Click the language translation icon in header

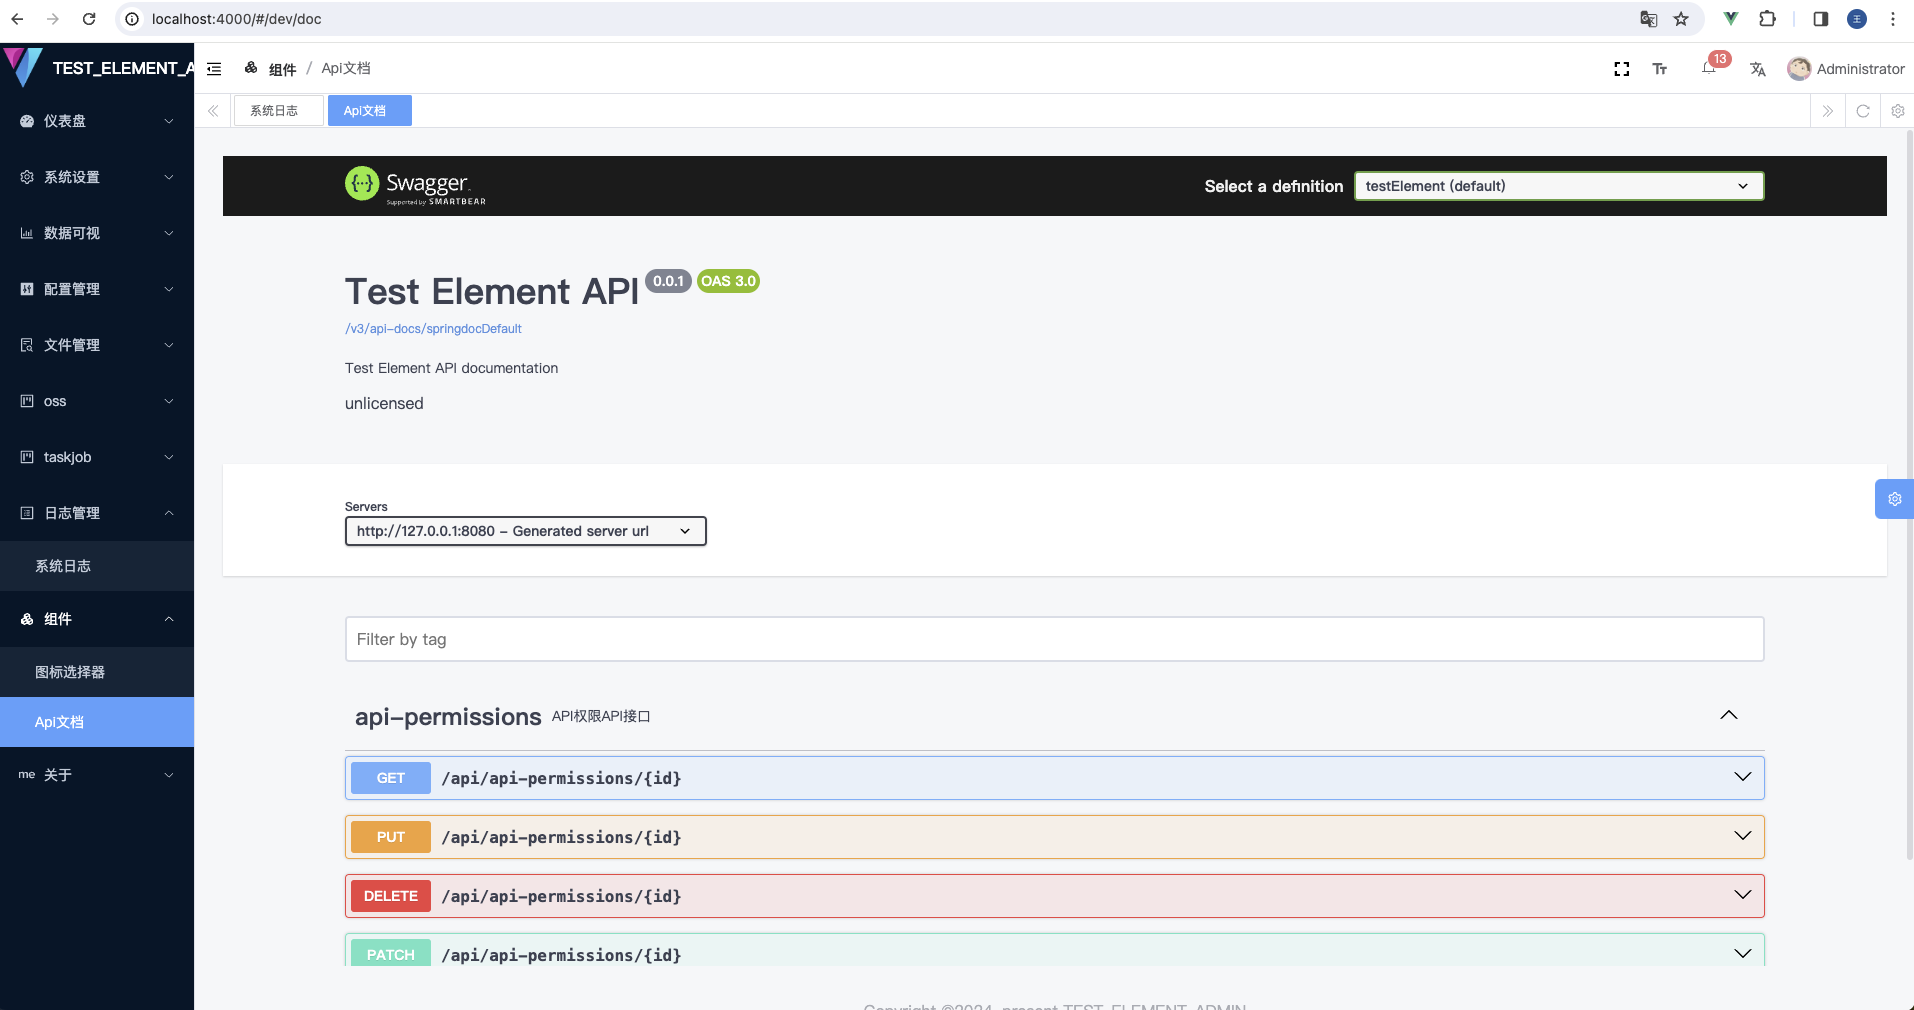[1757, 69]
